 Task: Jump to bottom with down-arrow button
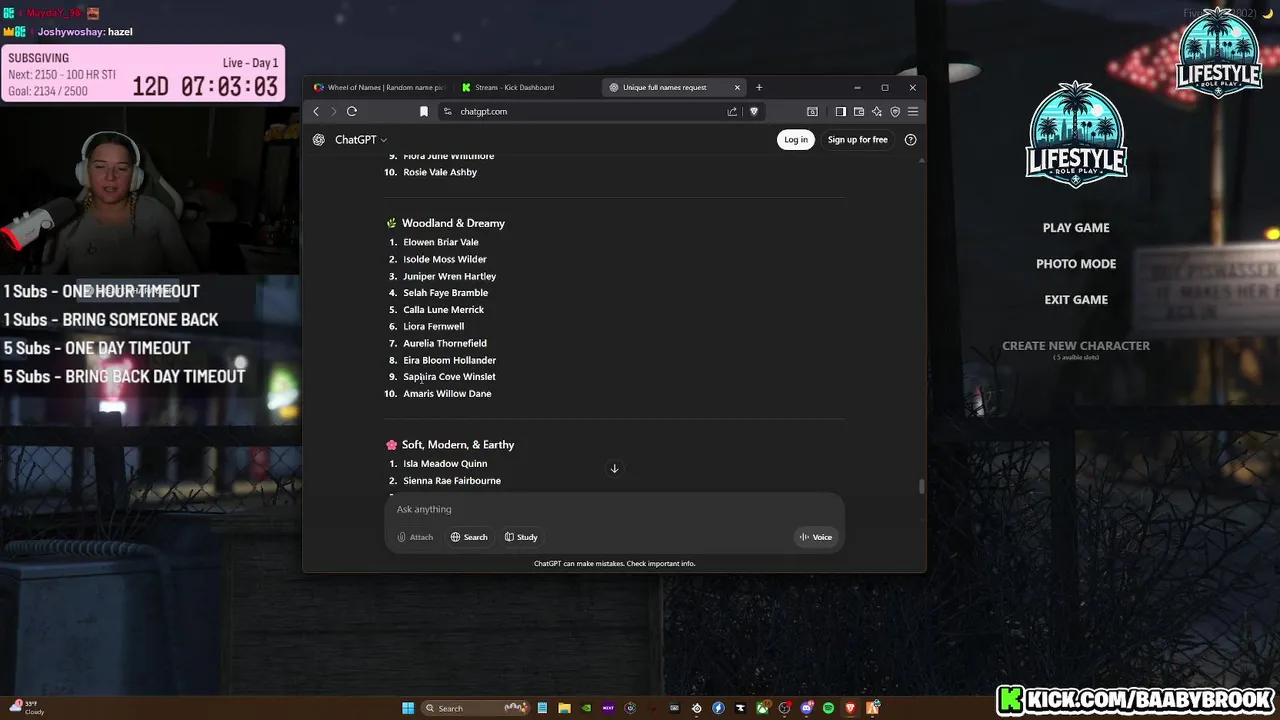click(614, 468)
